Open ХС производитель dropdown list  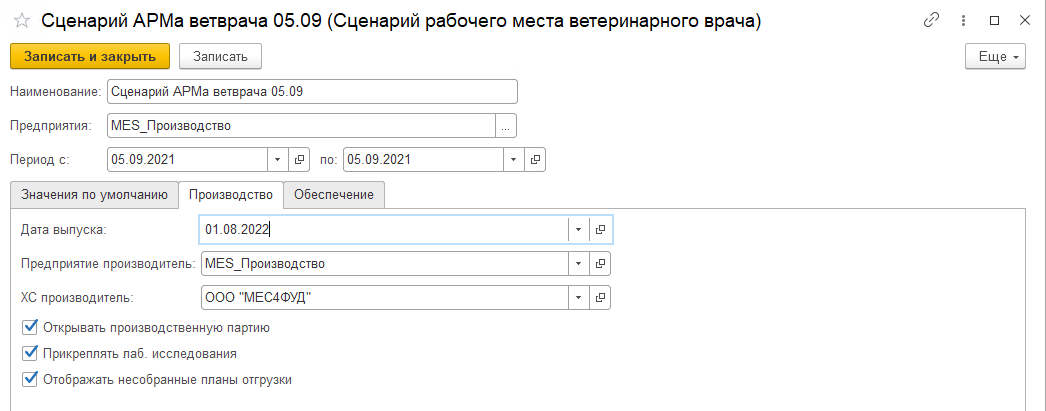click(x=578, y=297)
